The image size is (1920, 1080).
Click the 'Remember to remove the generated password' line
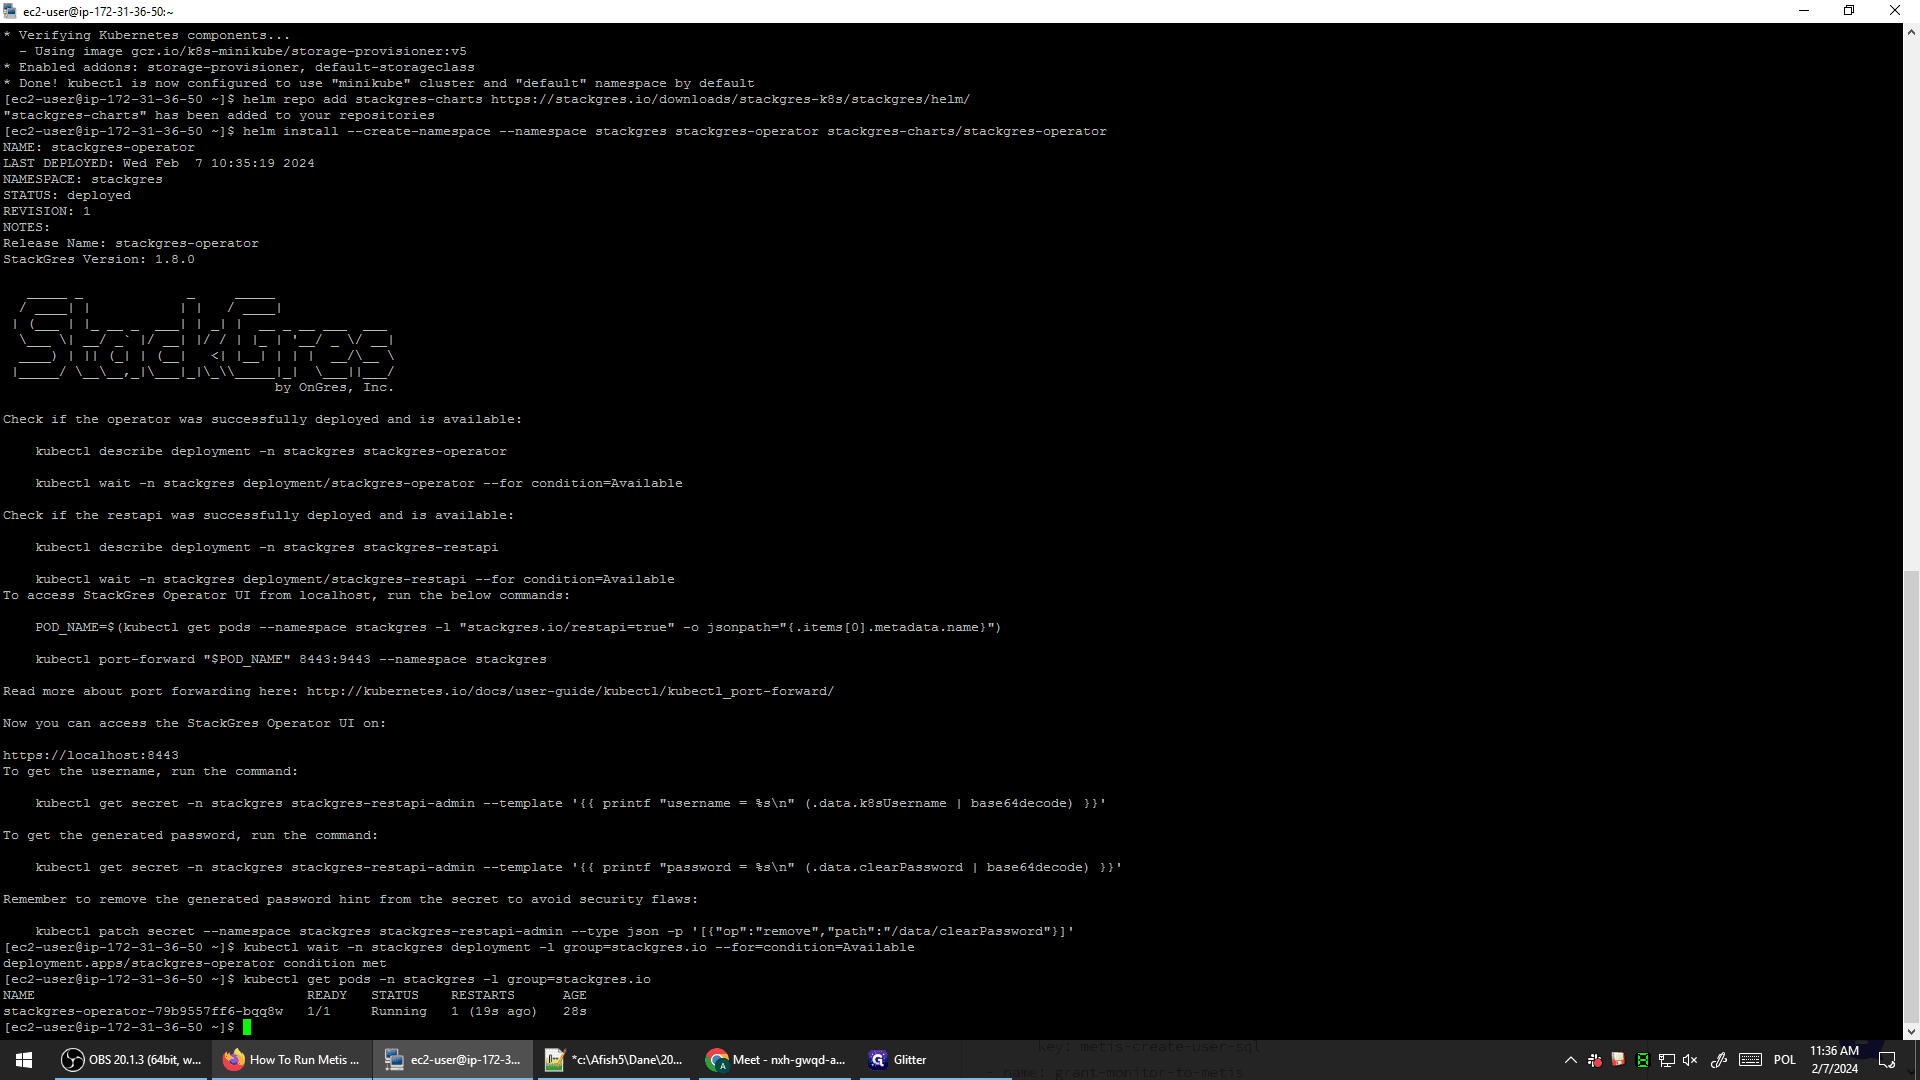click(351, 899)
